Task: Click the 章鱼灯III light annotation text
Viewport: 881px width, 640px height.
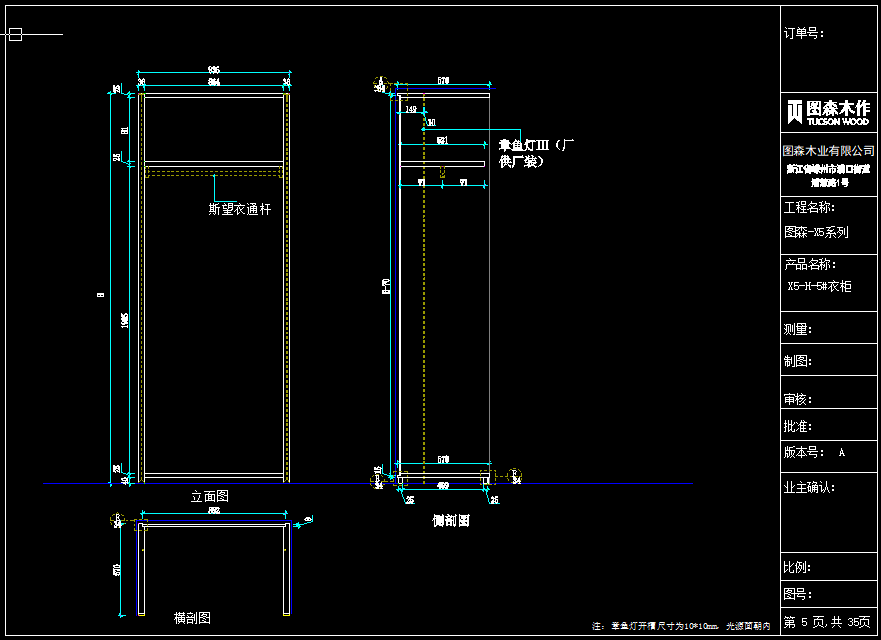Action: pyautogui.click(x=538, y=152)
